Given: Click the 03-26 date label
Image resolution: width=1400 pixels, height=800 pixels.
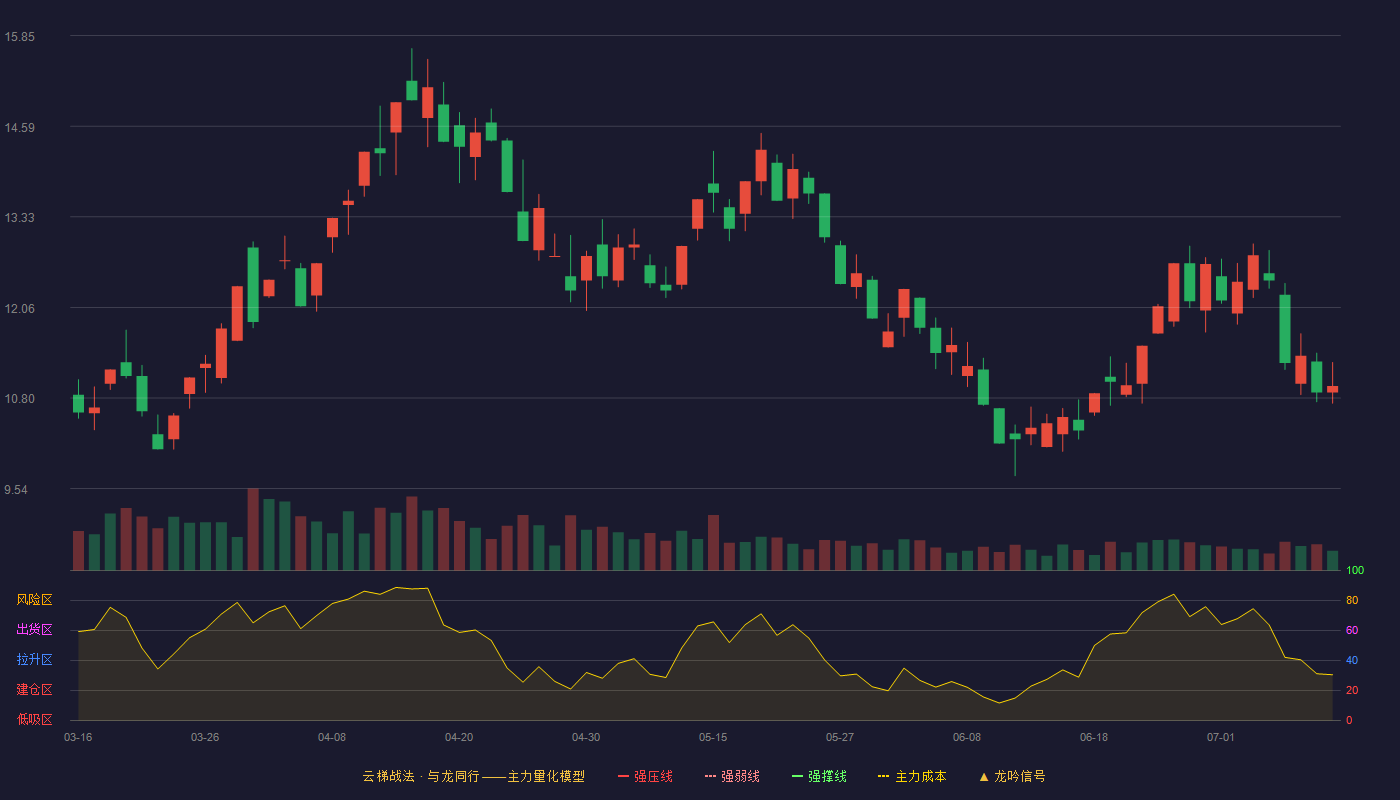Looking at the screenshot, I should point(205,737).
